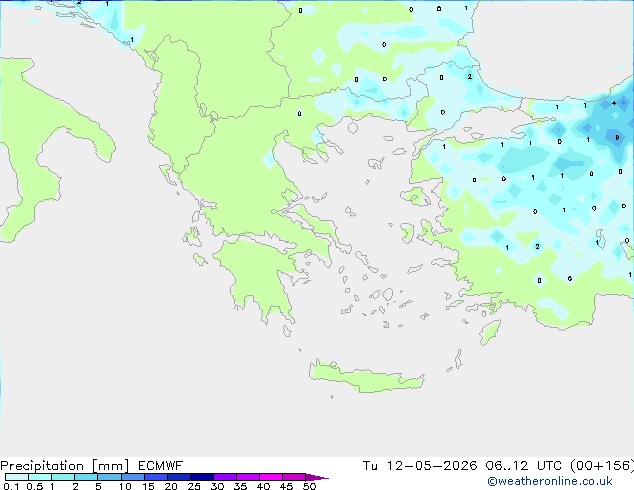Pick the 30–35 mm purple legend swatch
Viewport: 634px width, 490px height.
coord(224,477)
